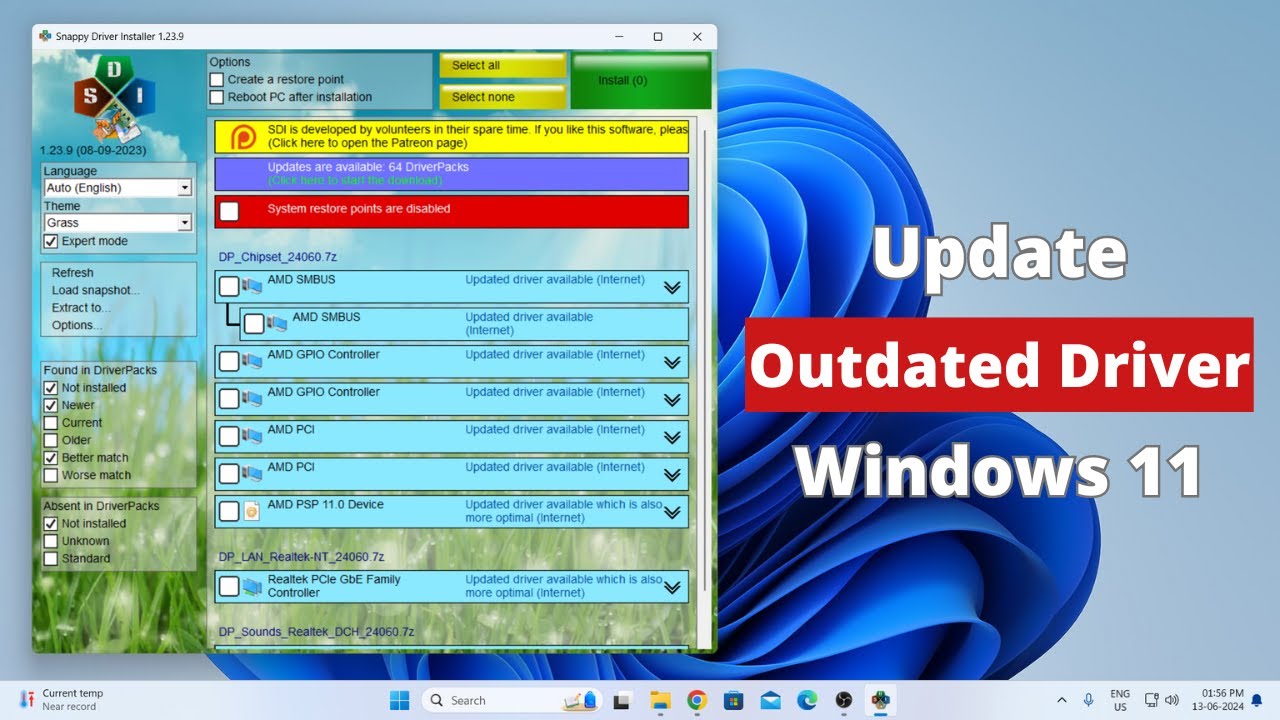Click the green Install (0) button

click(641, 81)
